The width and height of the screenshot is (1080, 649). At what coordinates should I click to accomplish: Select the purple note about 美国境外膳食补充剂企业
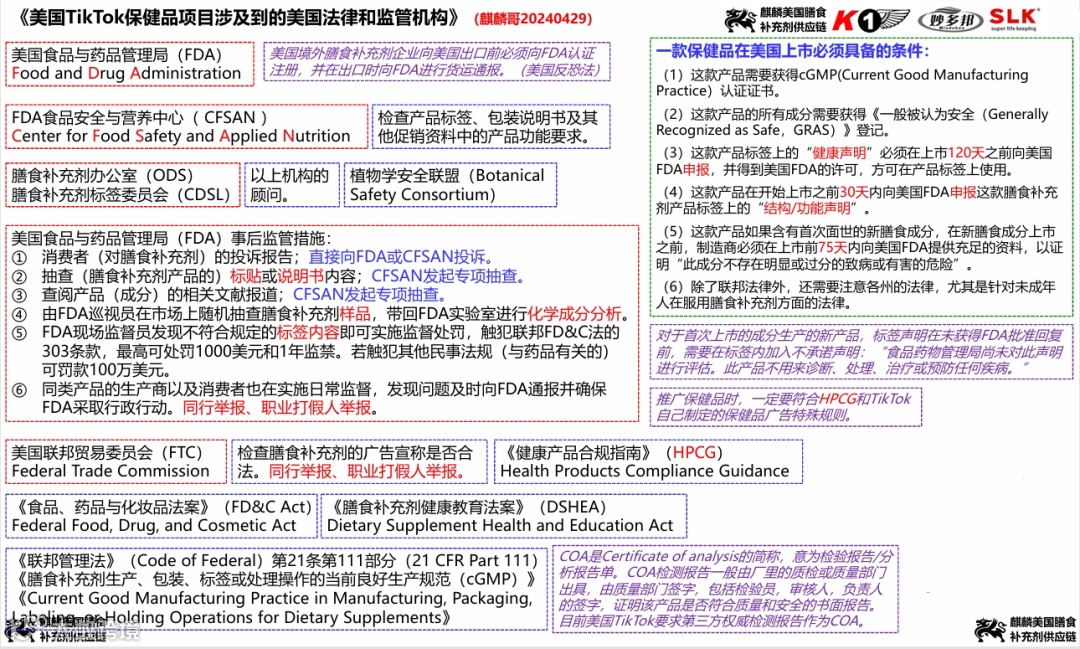pos(437,62)
